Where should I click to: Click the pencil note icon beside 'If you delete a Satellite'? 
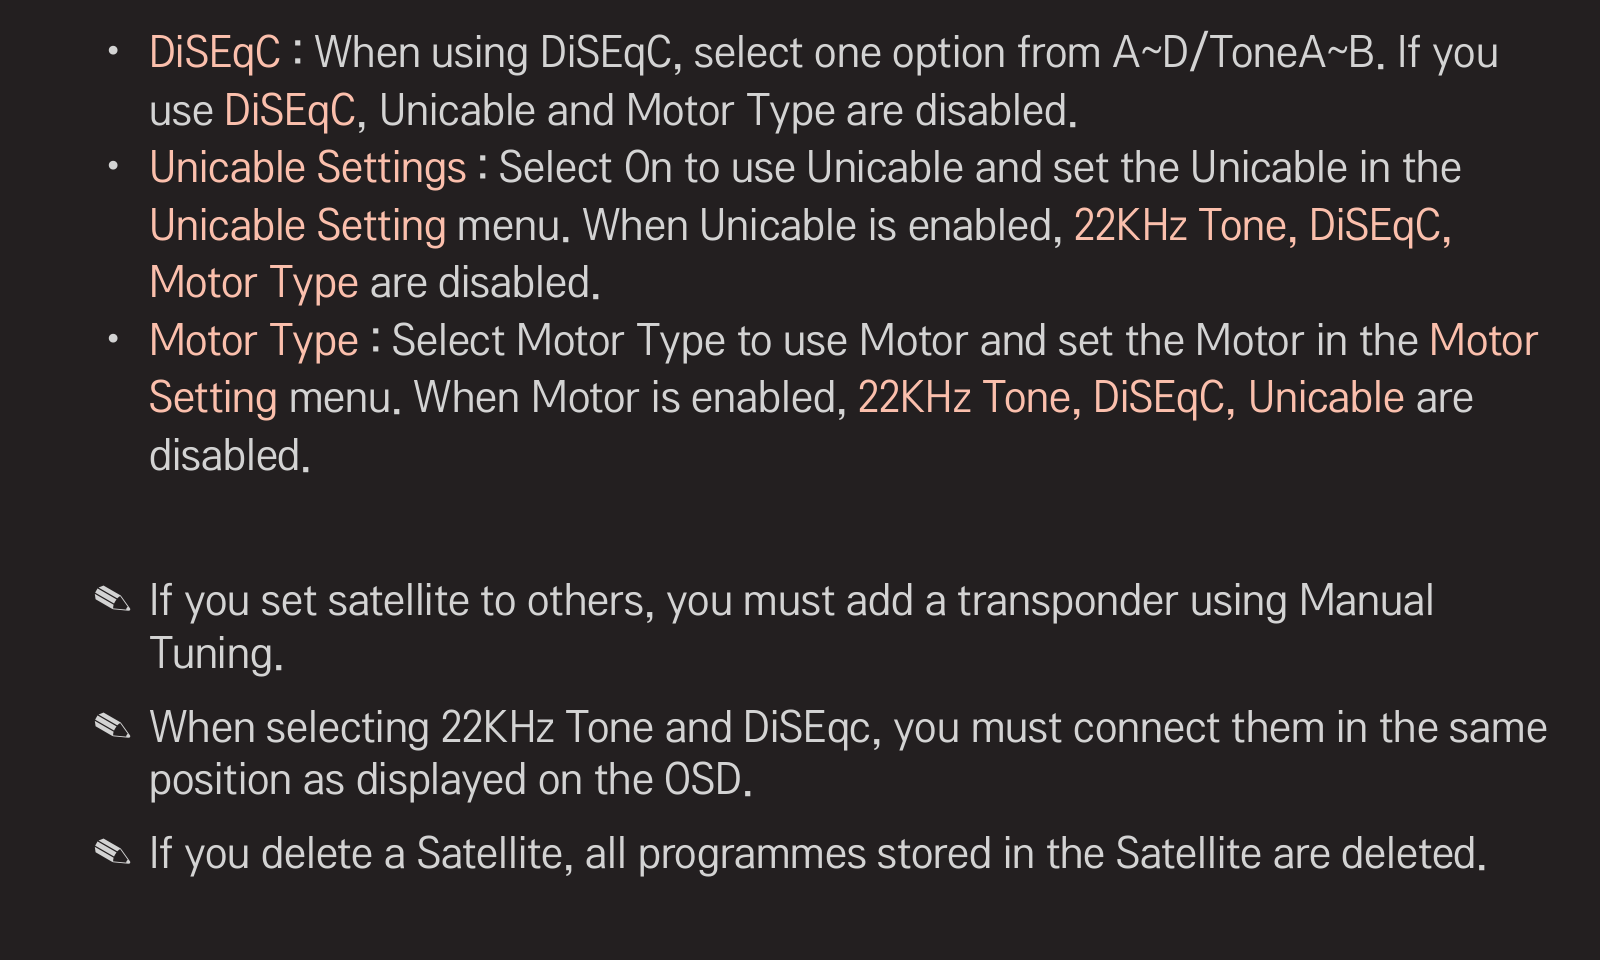(112, 853)
